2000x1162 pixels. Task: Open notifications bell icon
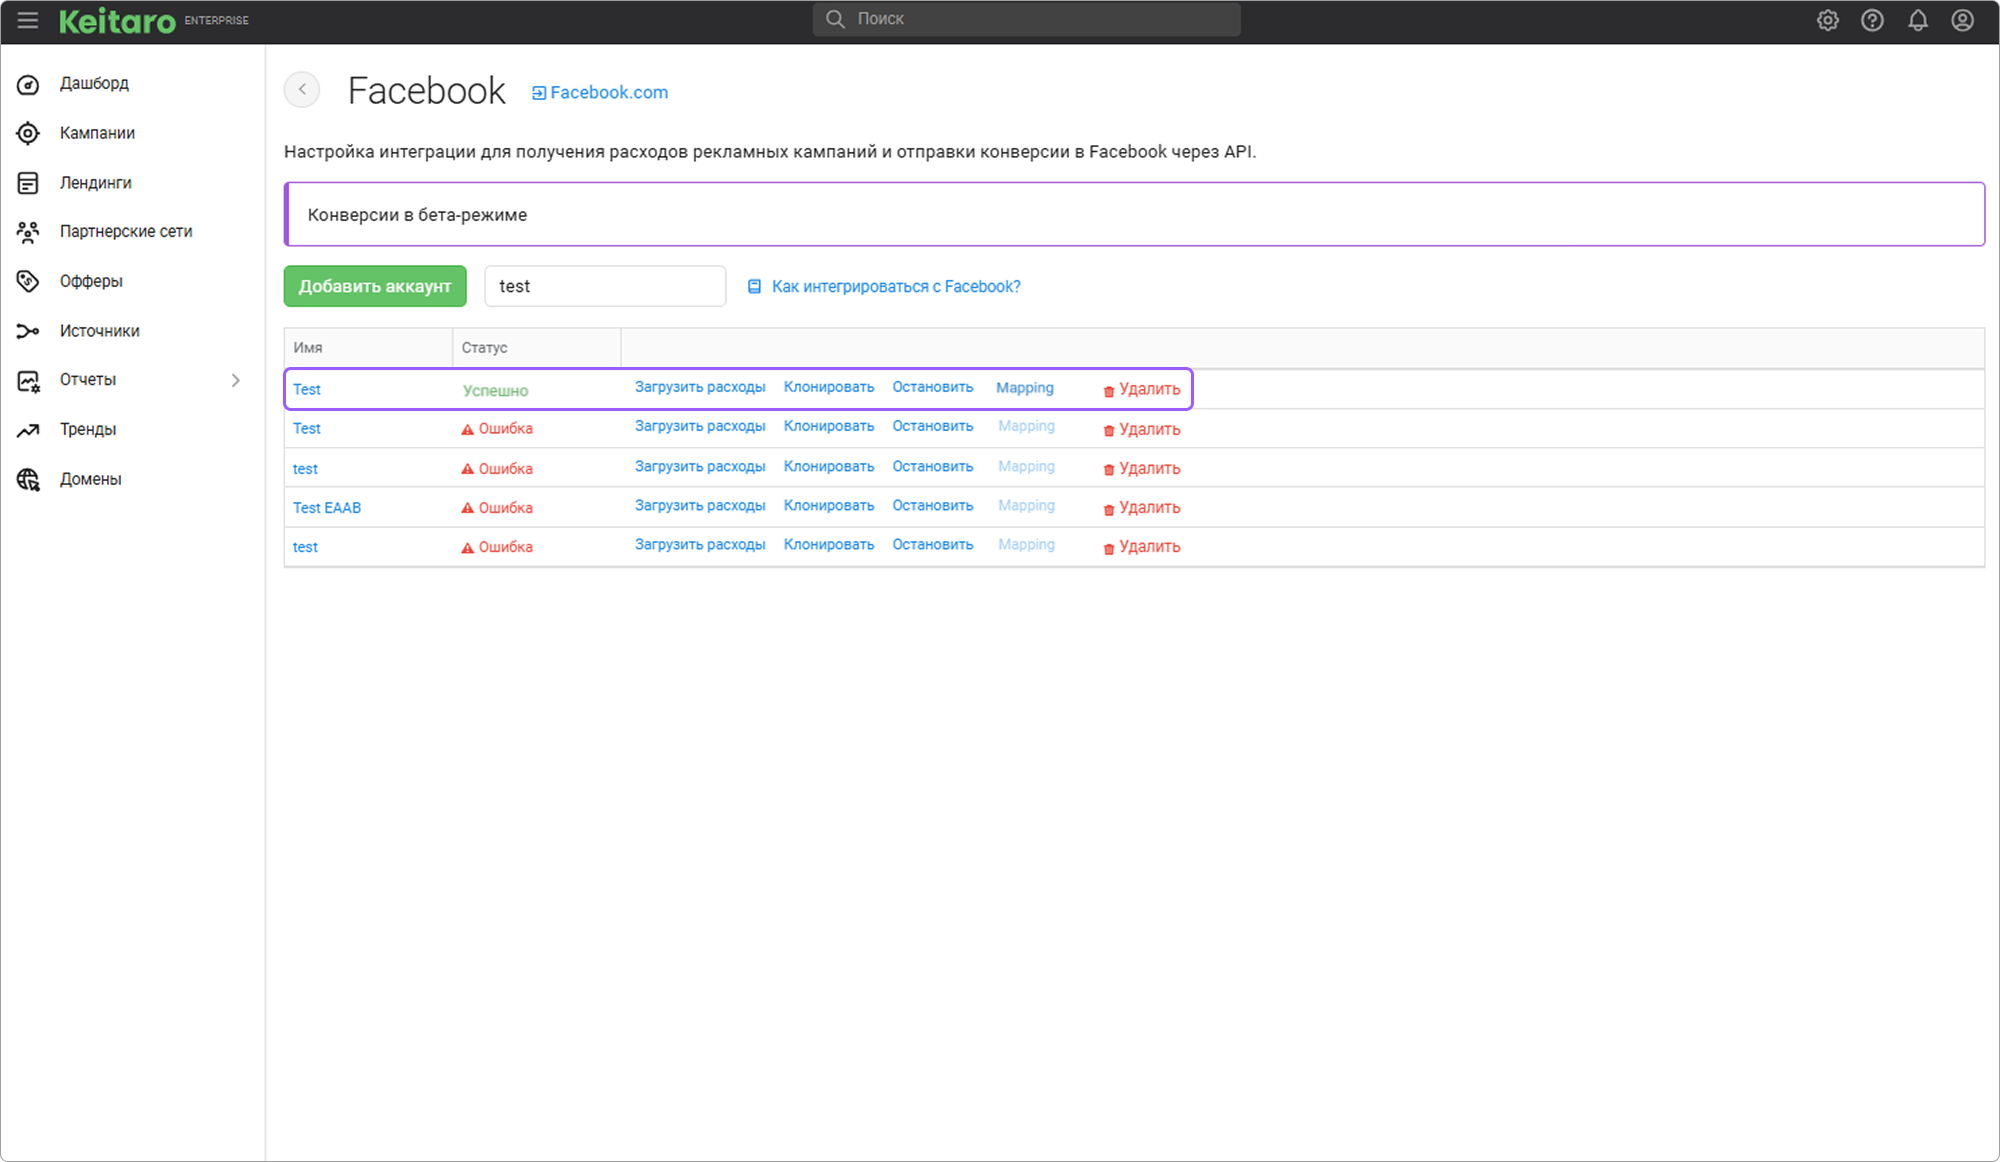coord(1918,20)
